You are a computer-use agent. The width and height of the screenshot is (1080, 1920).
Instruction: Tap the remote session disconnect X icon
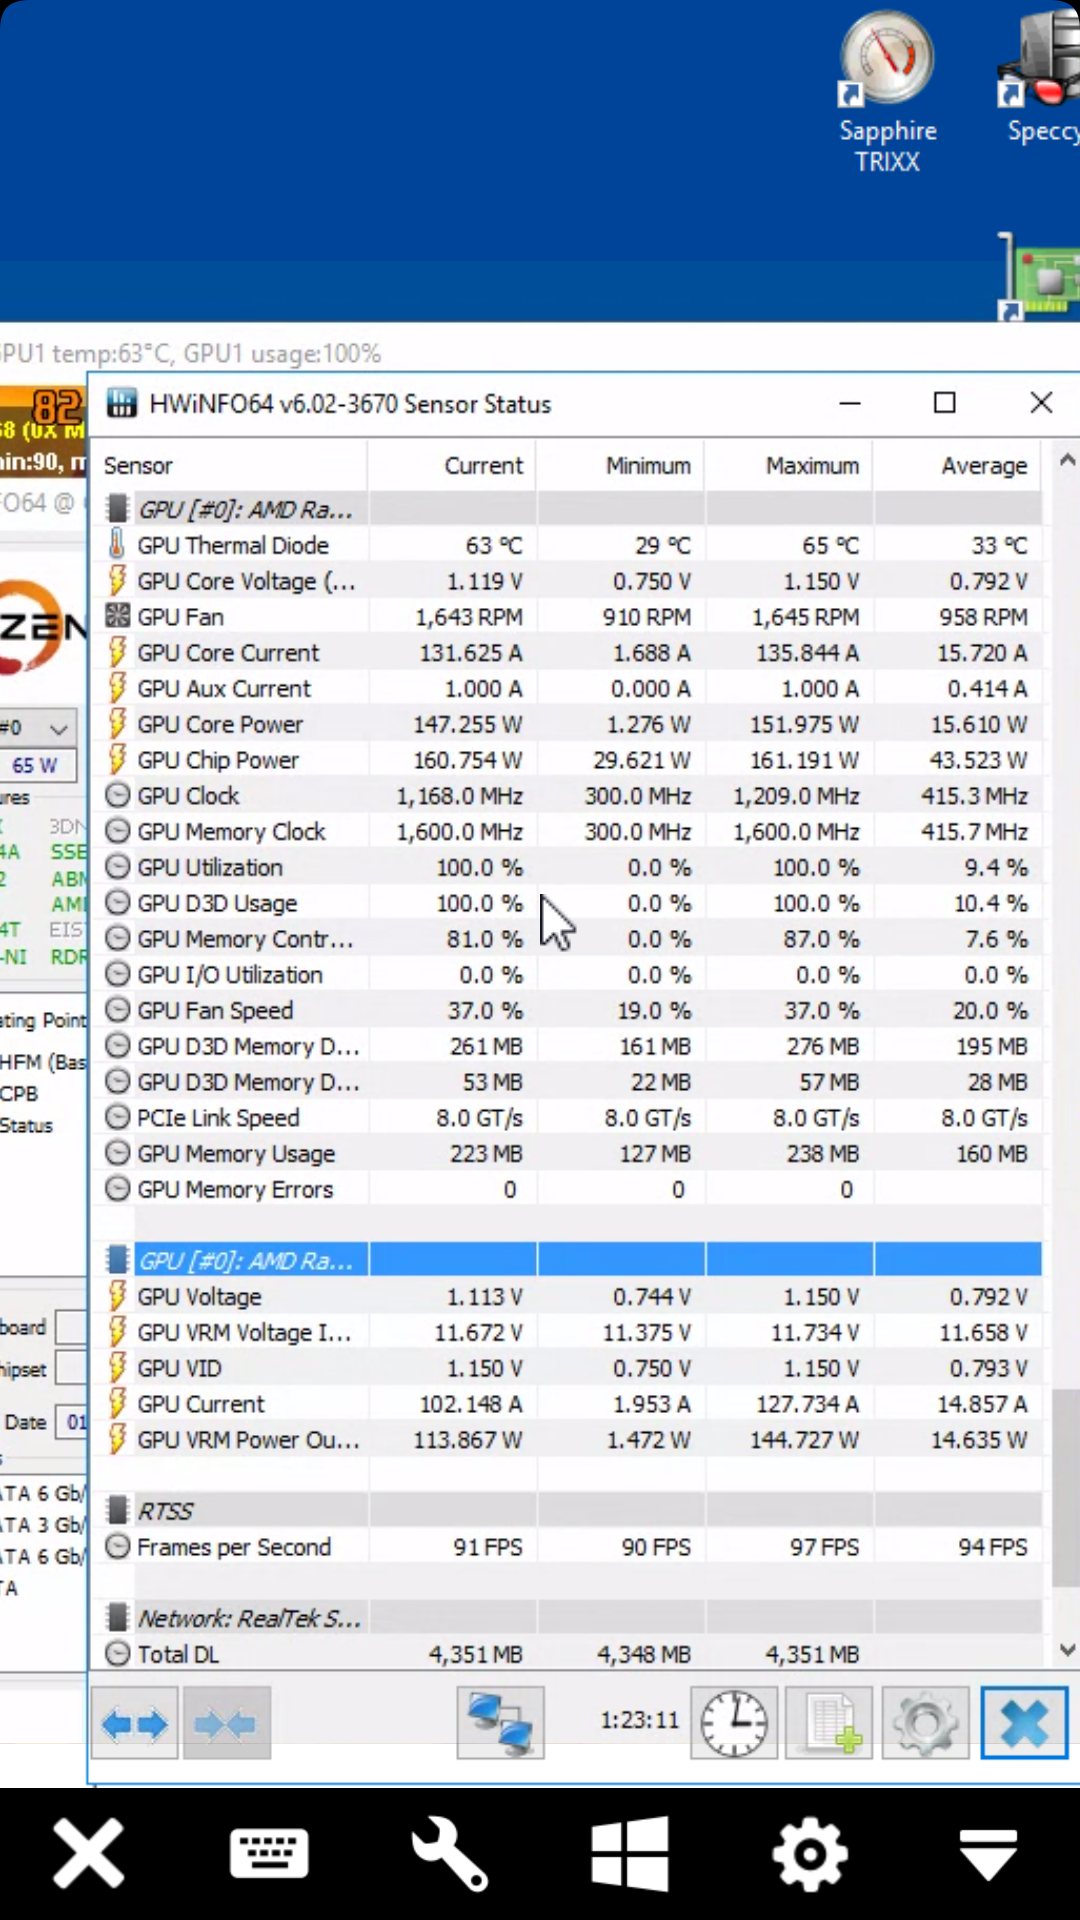(89, 1854)
